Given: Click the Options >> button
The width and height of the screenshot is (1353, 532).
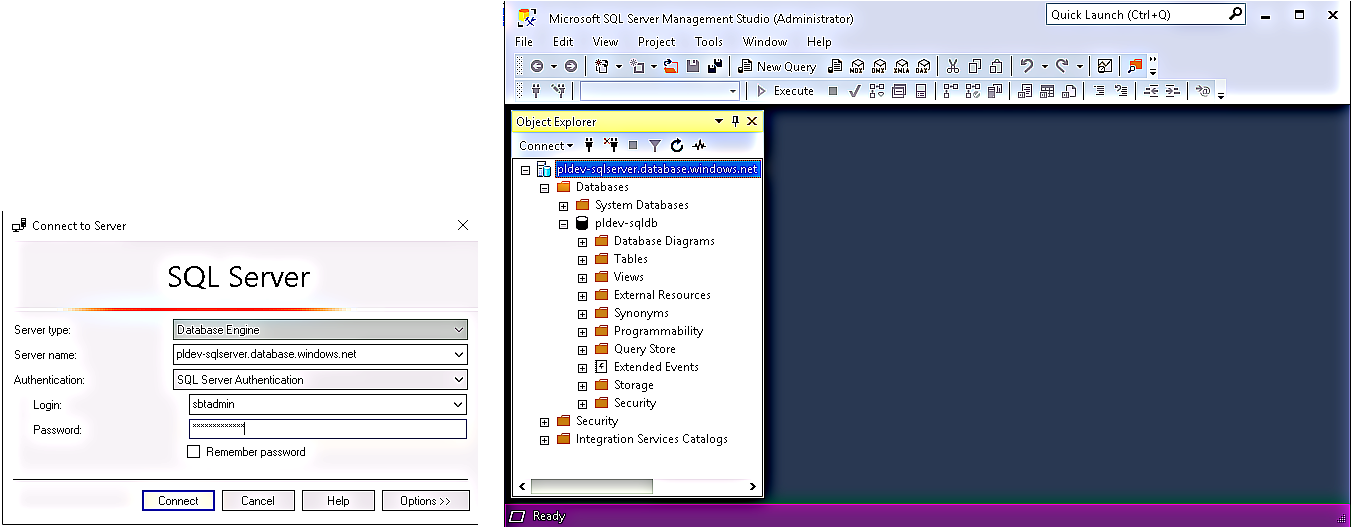Looking at the screenshot, I should (x=426, y=501).
